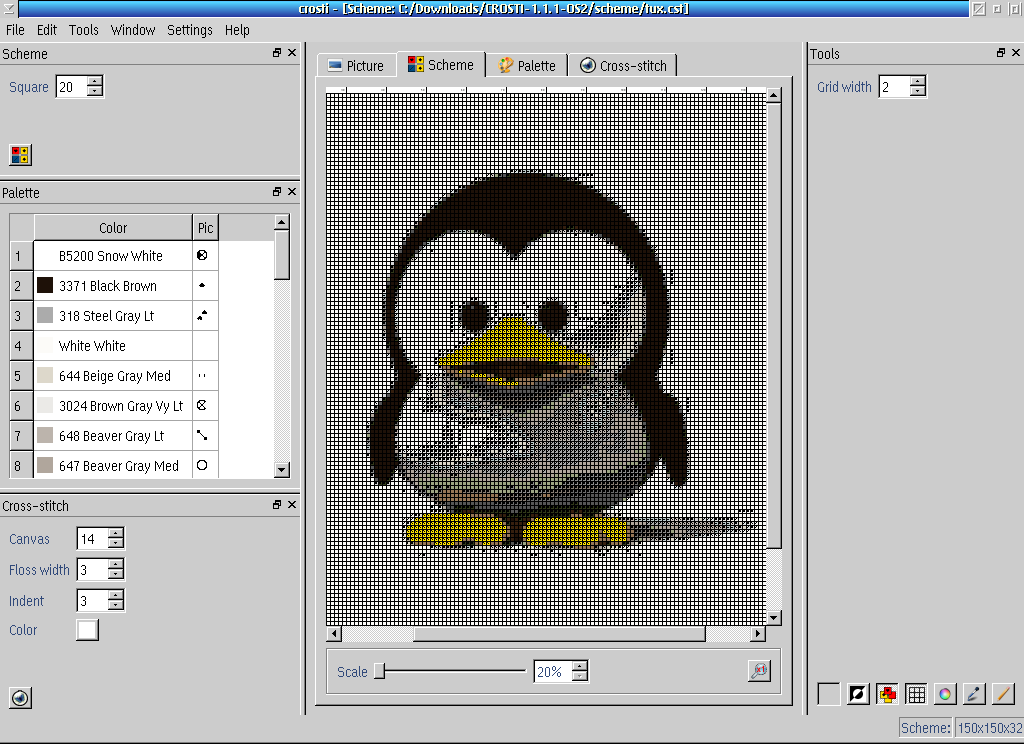Select the eyedropper tool icon
The image size is (1024, 744).
(974, 694)
